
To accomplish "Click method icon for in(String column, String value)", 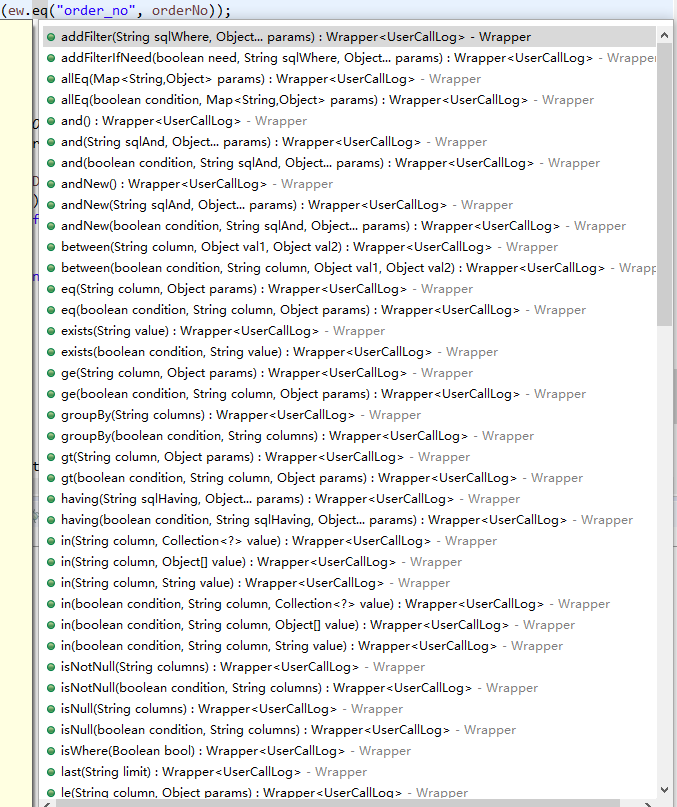I will coord(51,583).
